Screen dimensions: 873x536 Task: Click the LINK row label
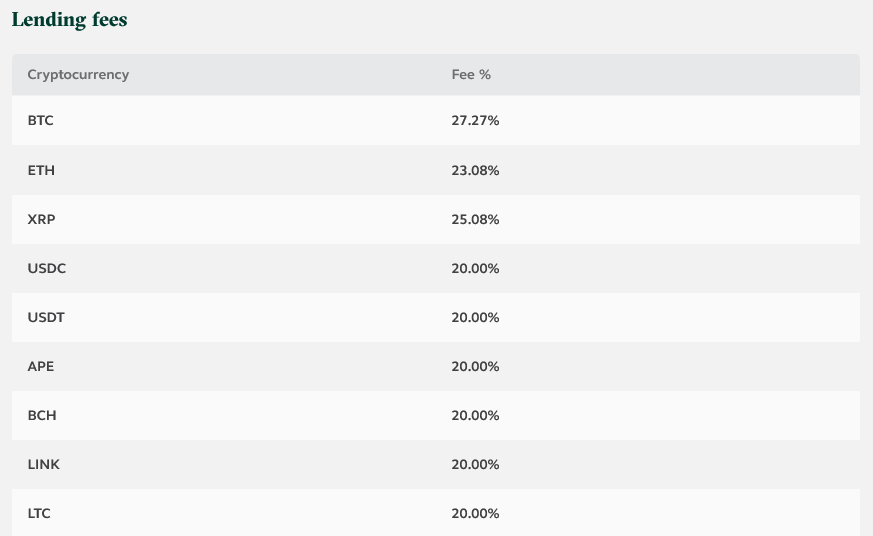point(43,464)
